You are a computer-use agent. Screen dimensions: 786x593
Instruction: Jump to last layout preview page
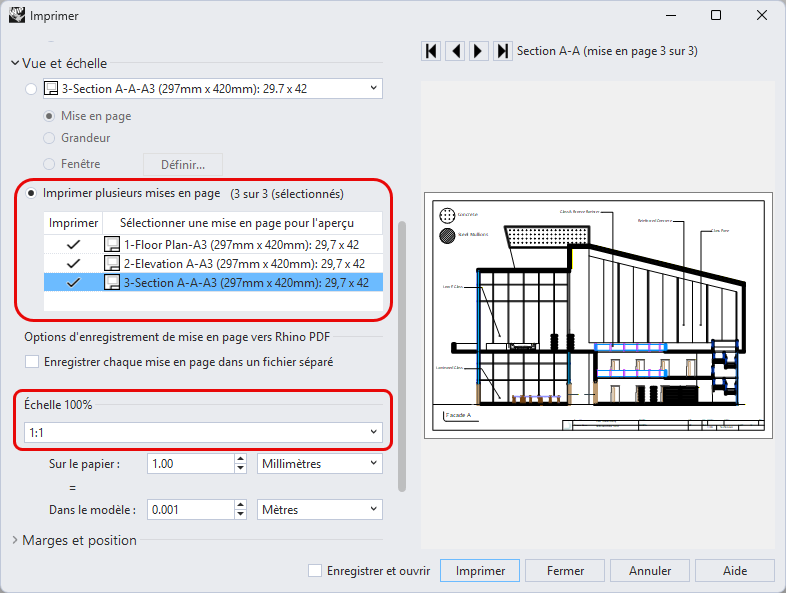pyautogui.click(x=503, y=51)
